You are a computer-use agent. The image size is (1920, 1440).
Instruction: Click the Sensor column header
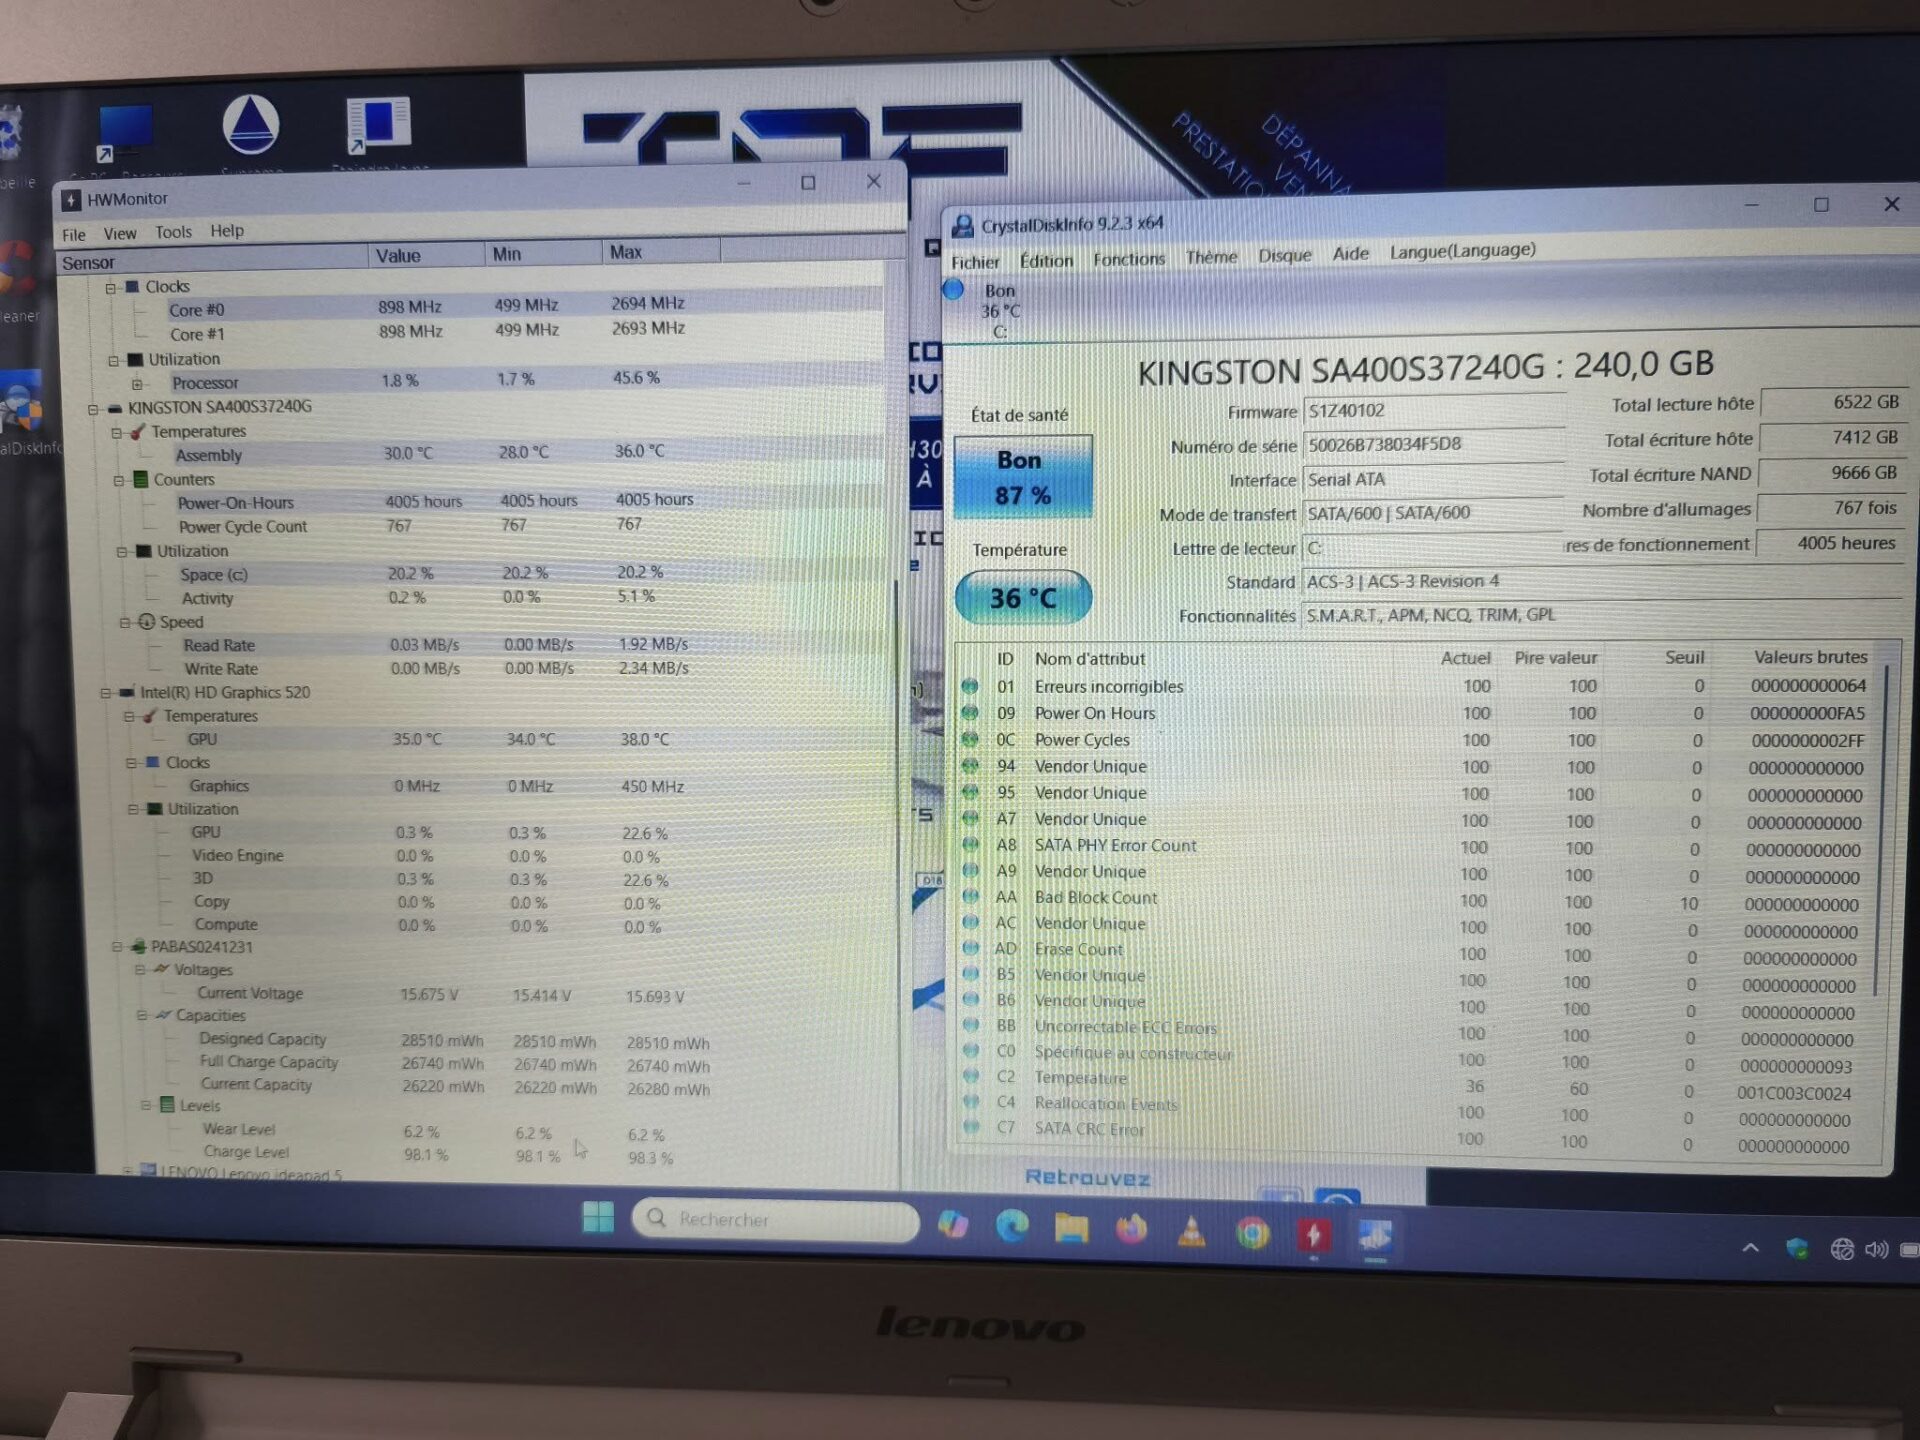point(212,260)
